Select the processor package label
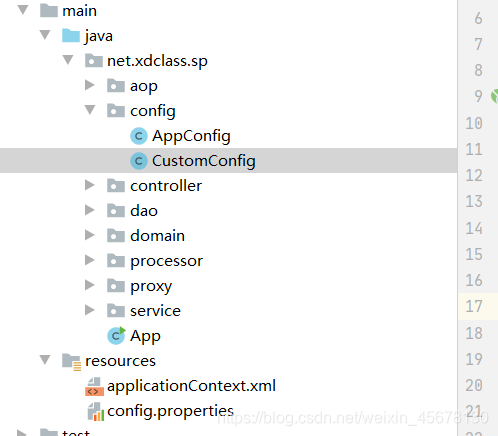This screenshot has width=498, height=436. click(x=166, y=261)
